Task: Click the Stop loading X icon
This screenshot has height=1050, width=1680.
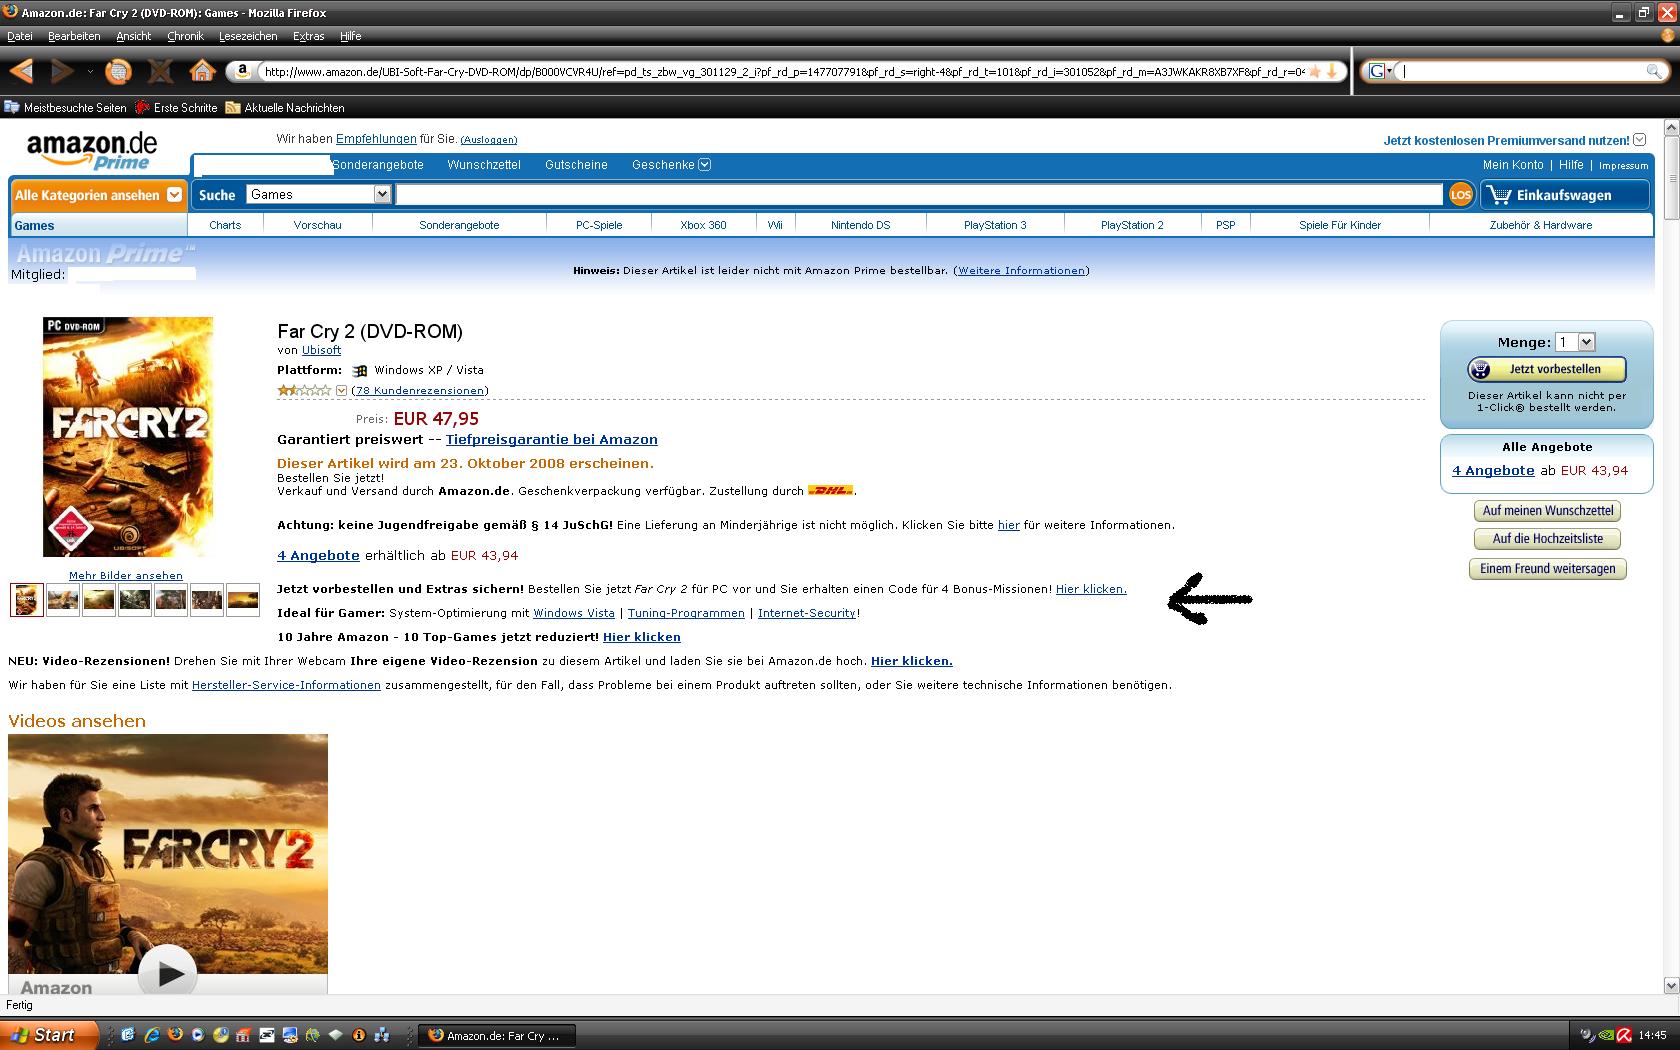Action: click(160, 71)
